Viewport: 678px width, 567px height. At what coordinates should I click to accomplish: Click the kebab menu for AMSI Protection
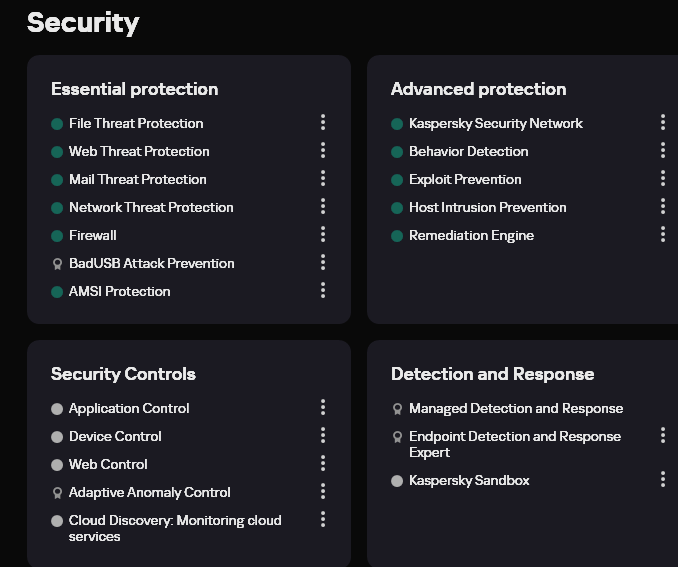coord(322,290)
